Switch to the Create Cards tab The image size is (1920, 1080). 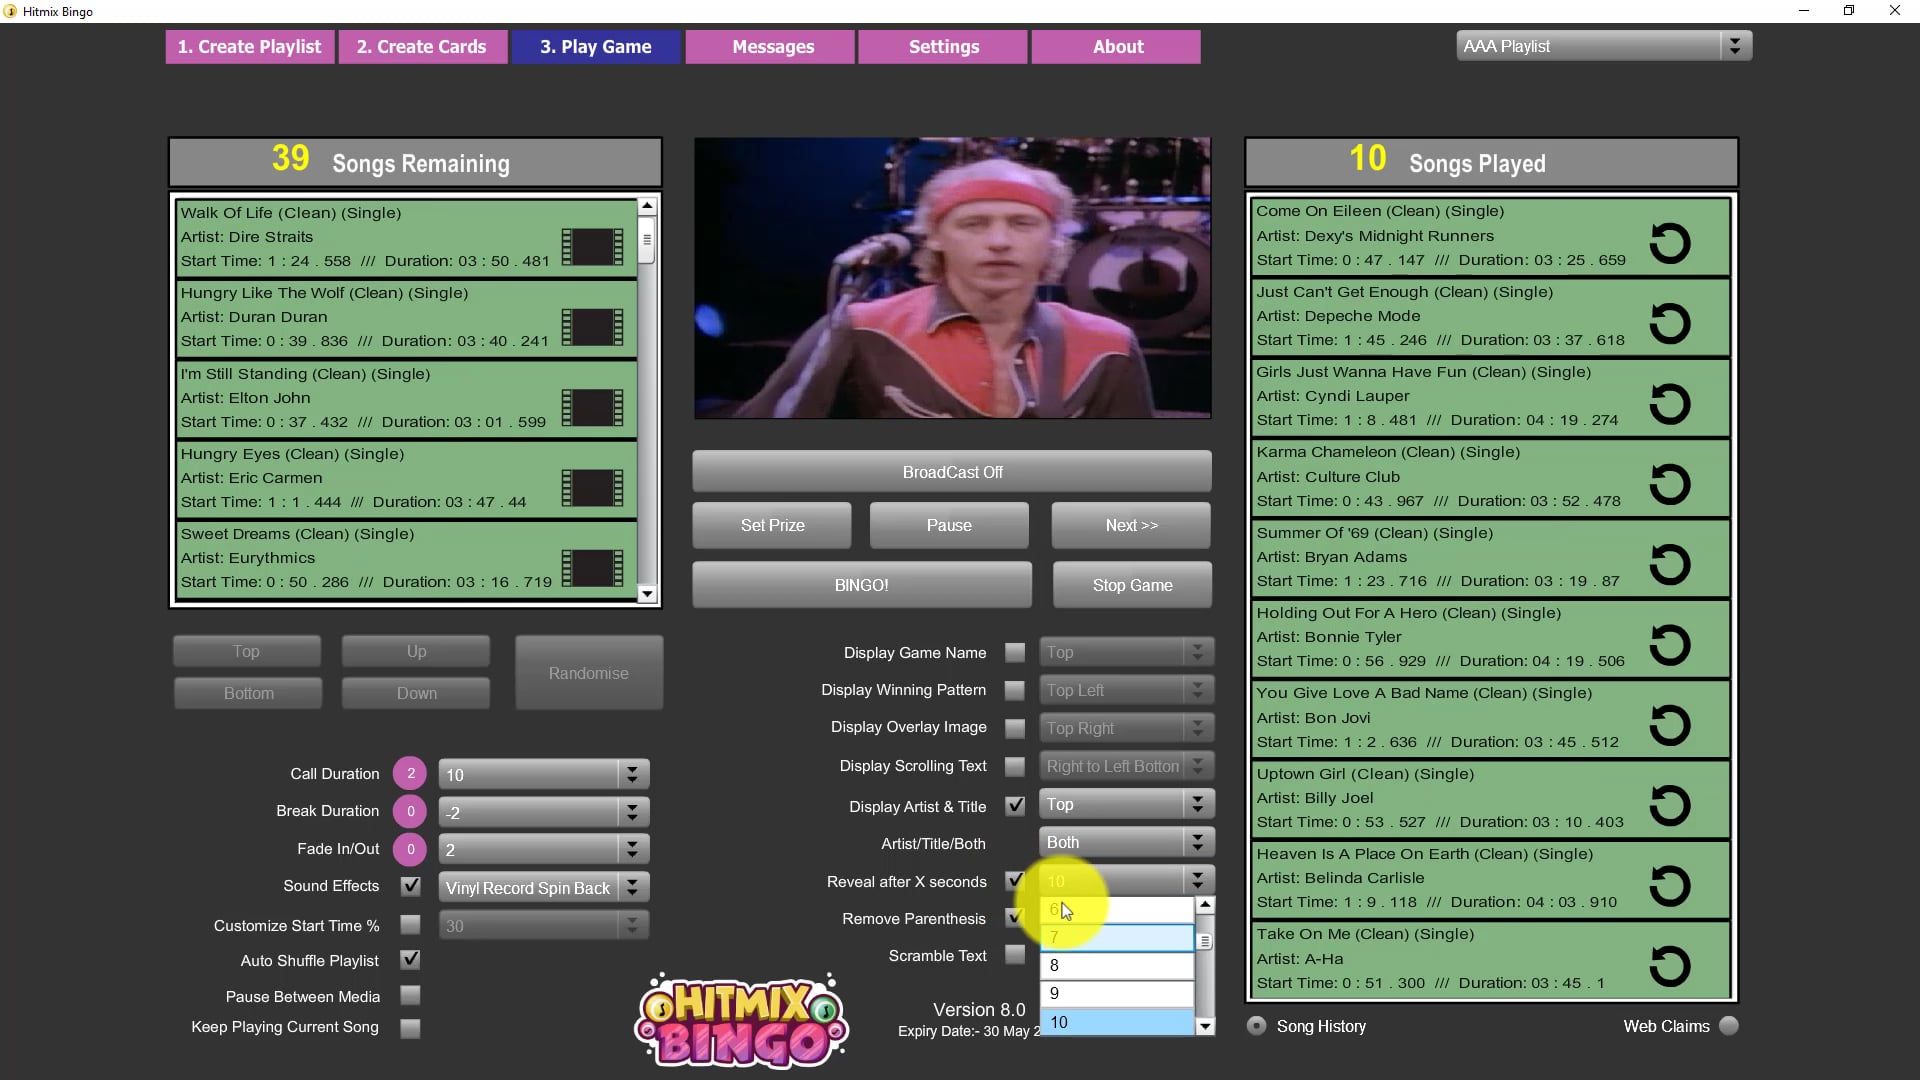(423, 46)
